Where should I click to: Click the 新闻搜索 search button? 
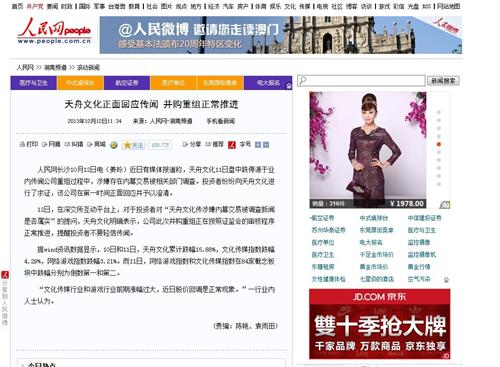(x=443, y=81)
